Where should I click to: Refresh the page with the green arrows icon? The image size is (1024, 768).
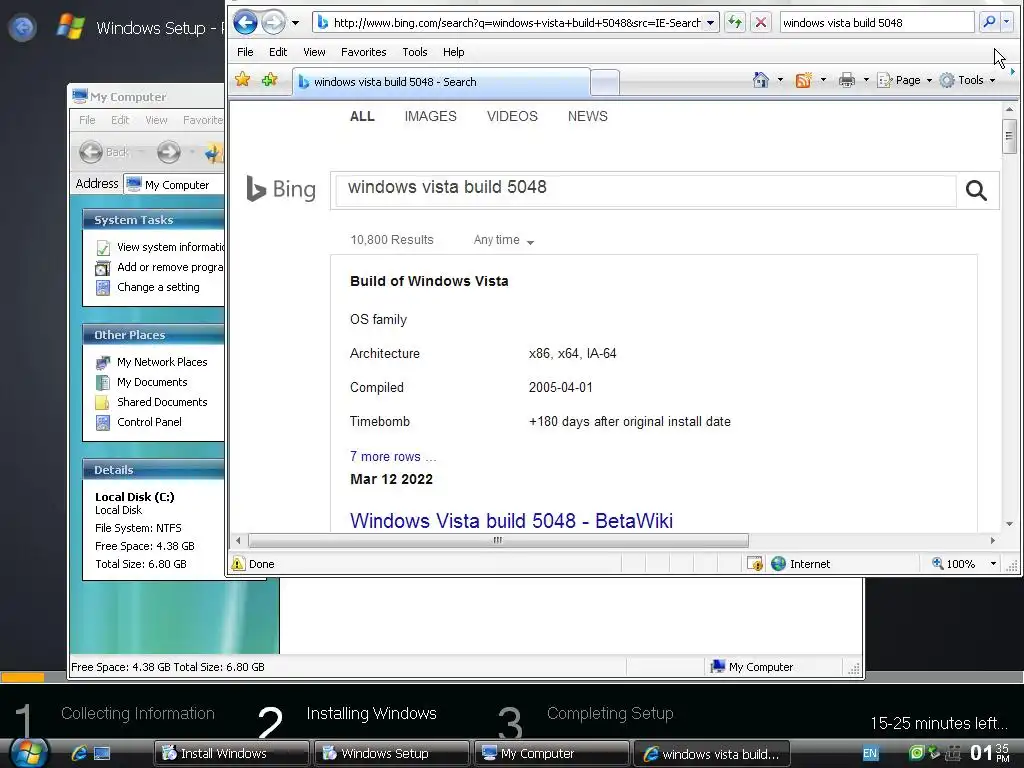click(735, 23)
